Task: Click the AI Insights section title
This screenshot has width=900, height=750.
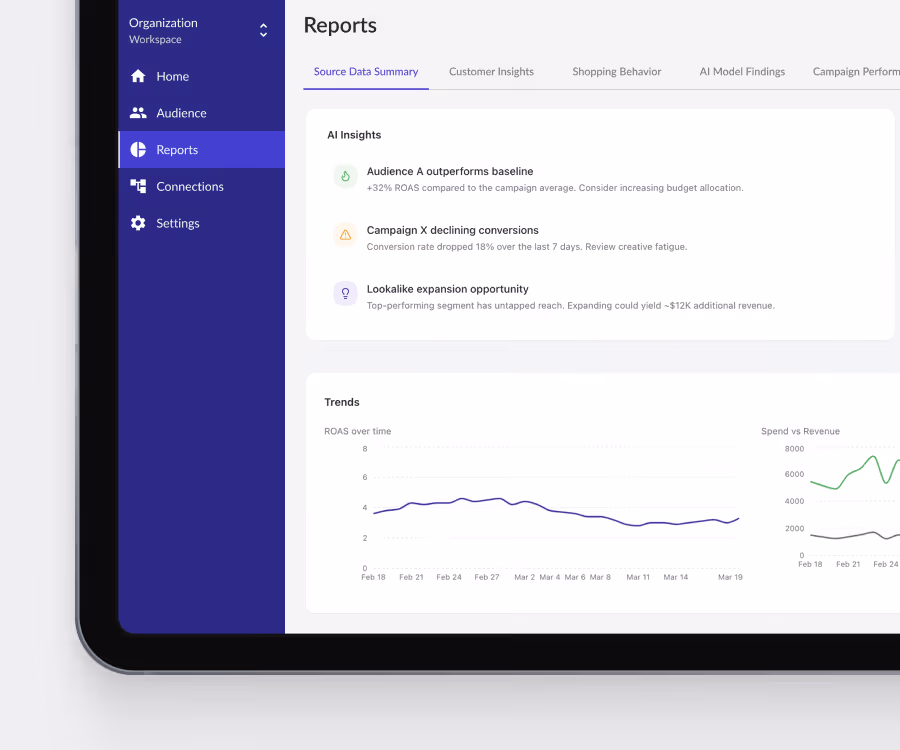Action: (x=354, y=135)
